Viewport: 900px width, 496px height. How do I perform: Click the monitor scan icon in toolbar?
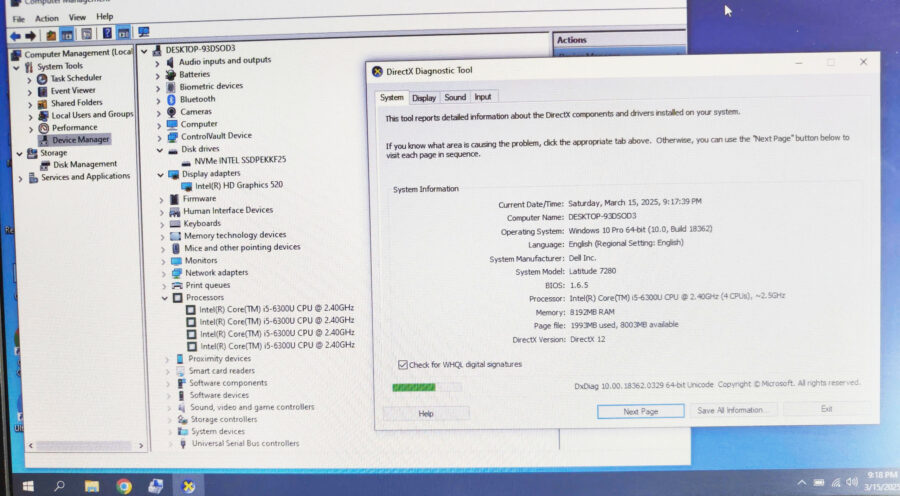tap(143, 32)
